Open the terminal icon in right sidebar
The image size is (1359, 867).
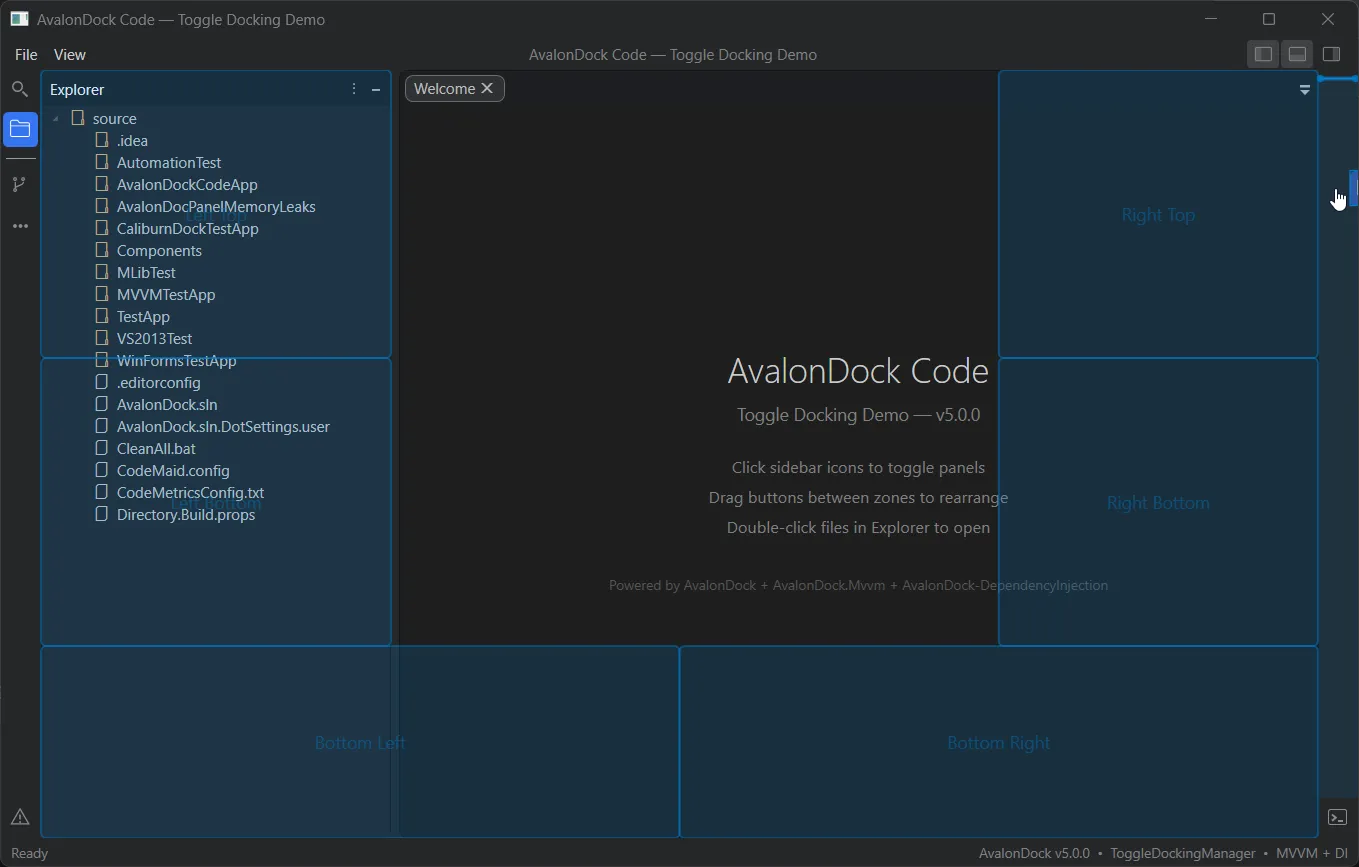coord(1337,817)
